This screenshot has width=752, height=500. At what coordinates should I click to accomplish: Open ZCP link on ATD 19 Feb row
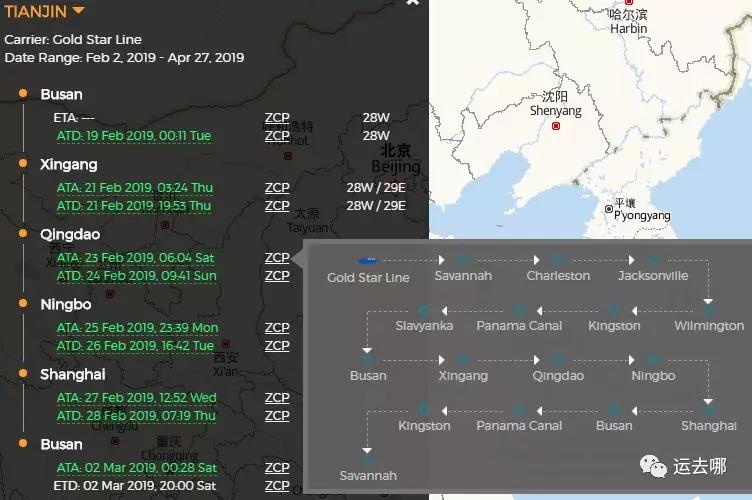[x=277, y=136]
